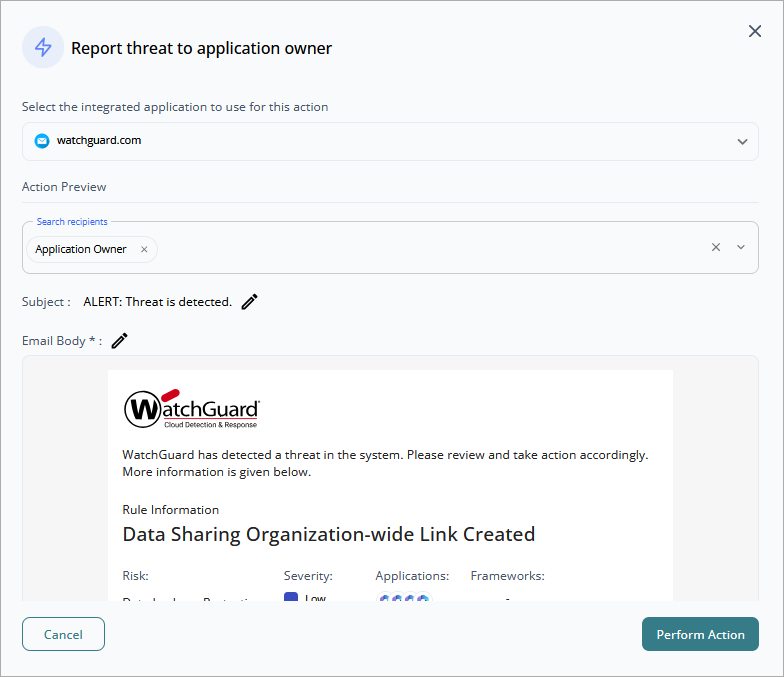
Task: Expand the recipients dropdown arrow
Action: coord(741,247)
